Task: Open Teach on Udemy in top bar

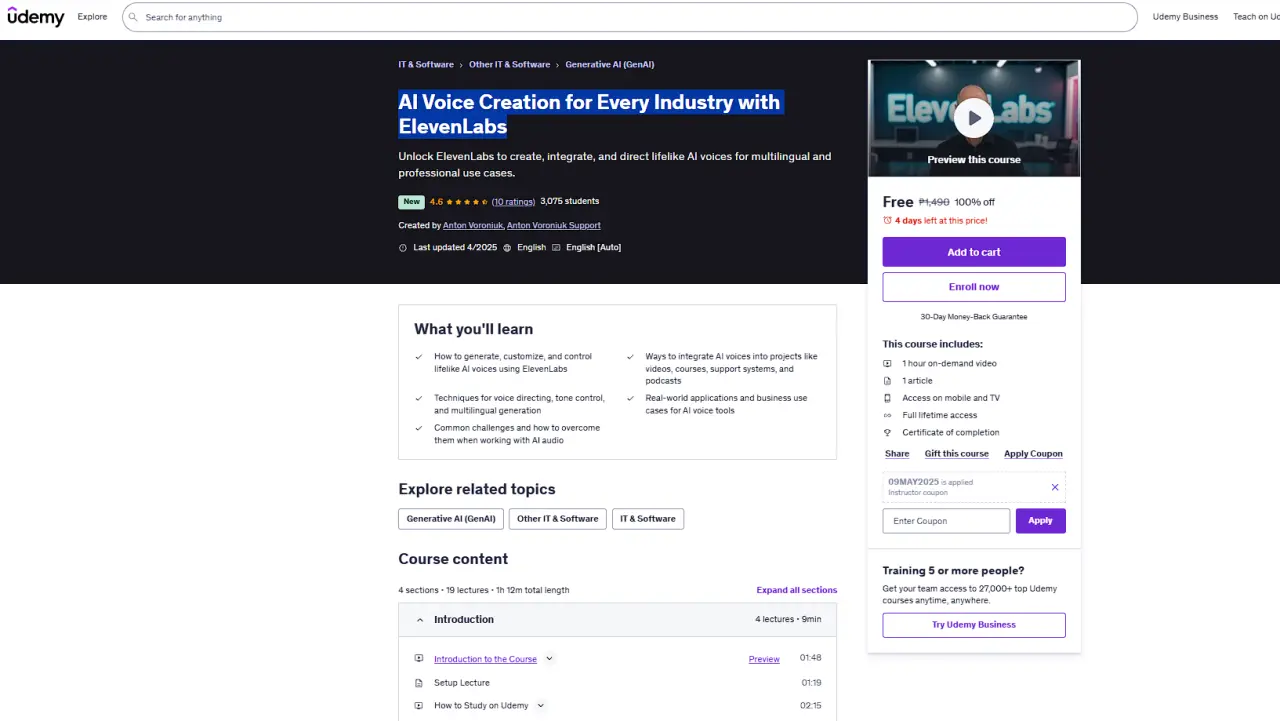Action: pos(1256,17)
